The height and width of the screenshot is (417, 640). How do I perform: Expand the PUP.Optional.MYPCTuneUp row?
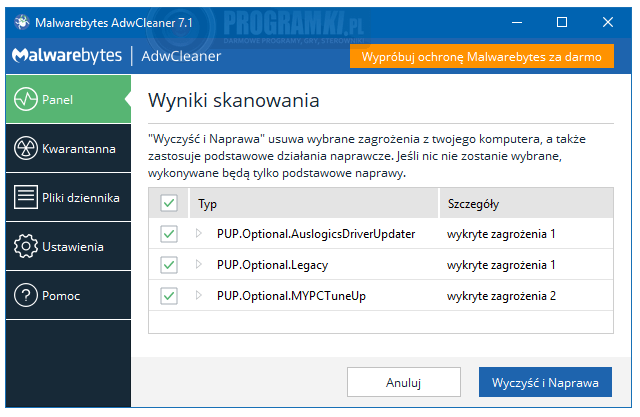[x=199, y=295]
